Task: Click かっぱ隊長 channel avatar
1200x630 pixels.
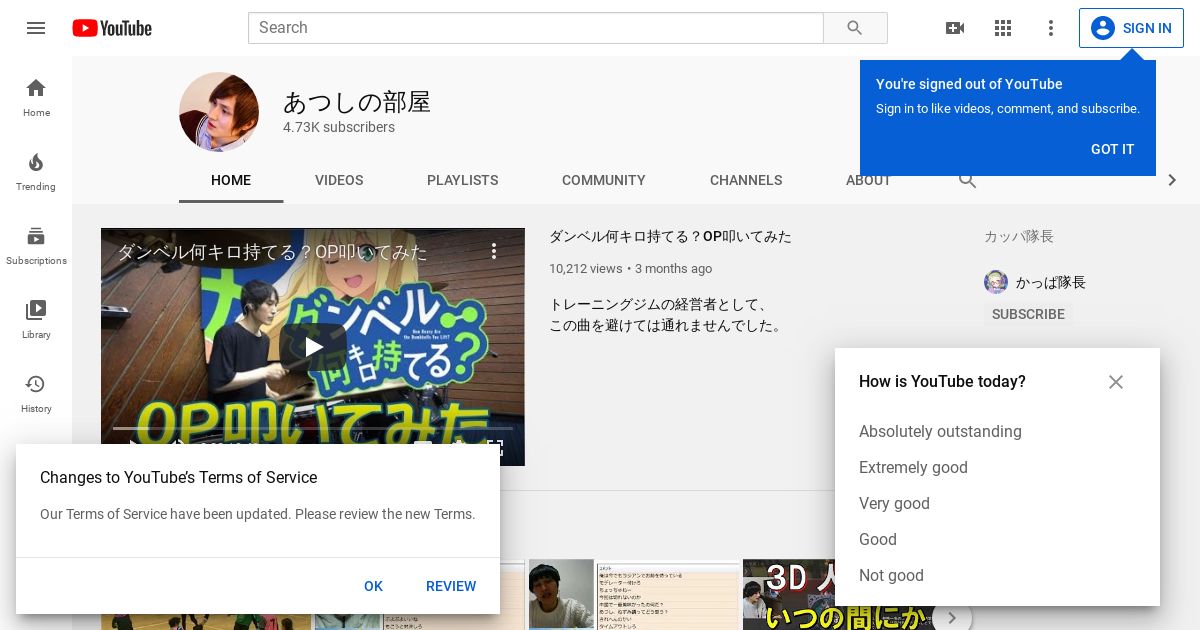Action: coord(996,282)
